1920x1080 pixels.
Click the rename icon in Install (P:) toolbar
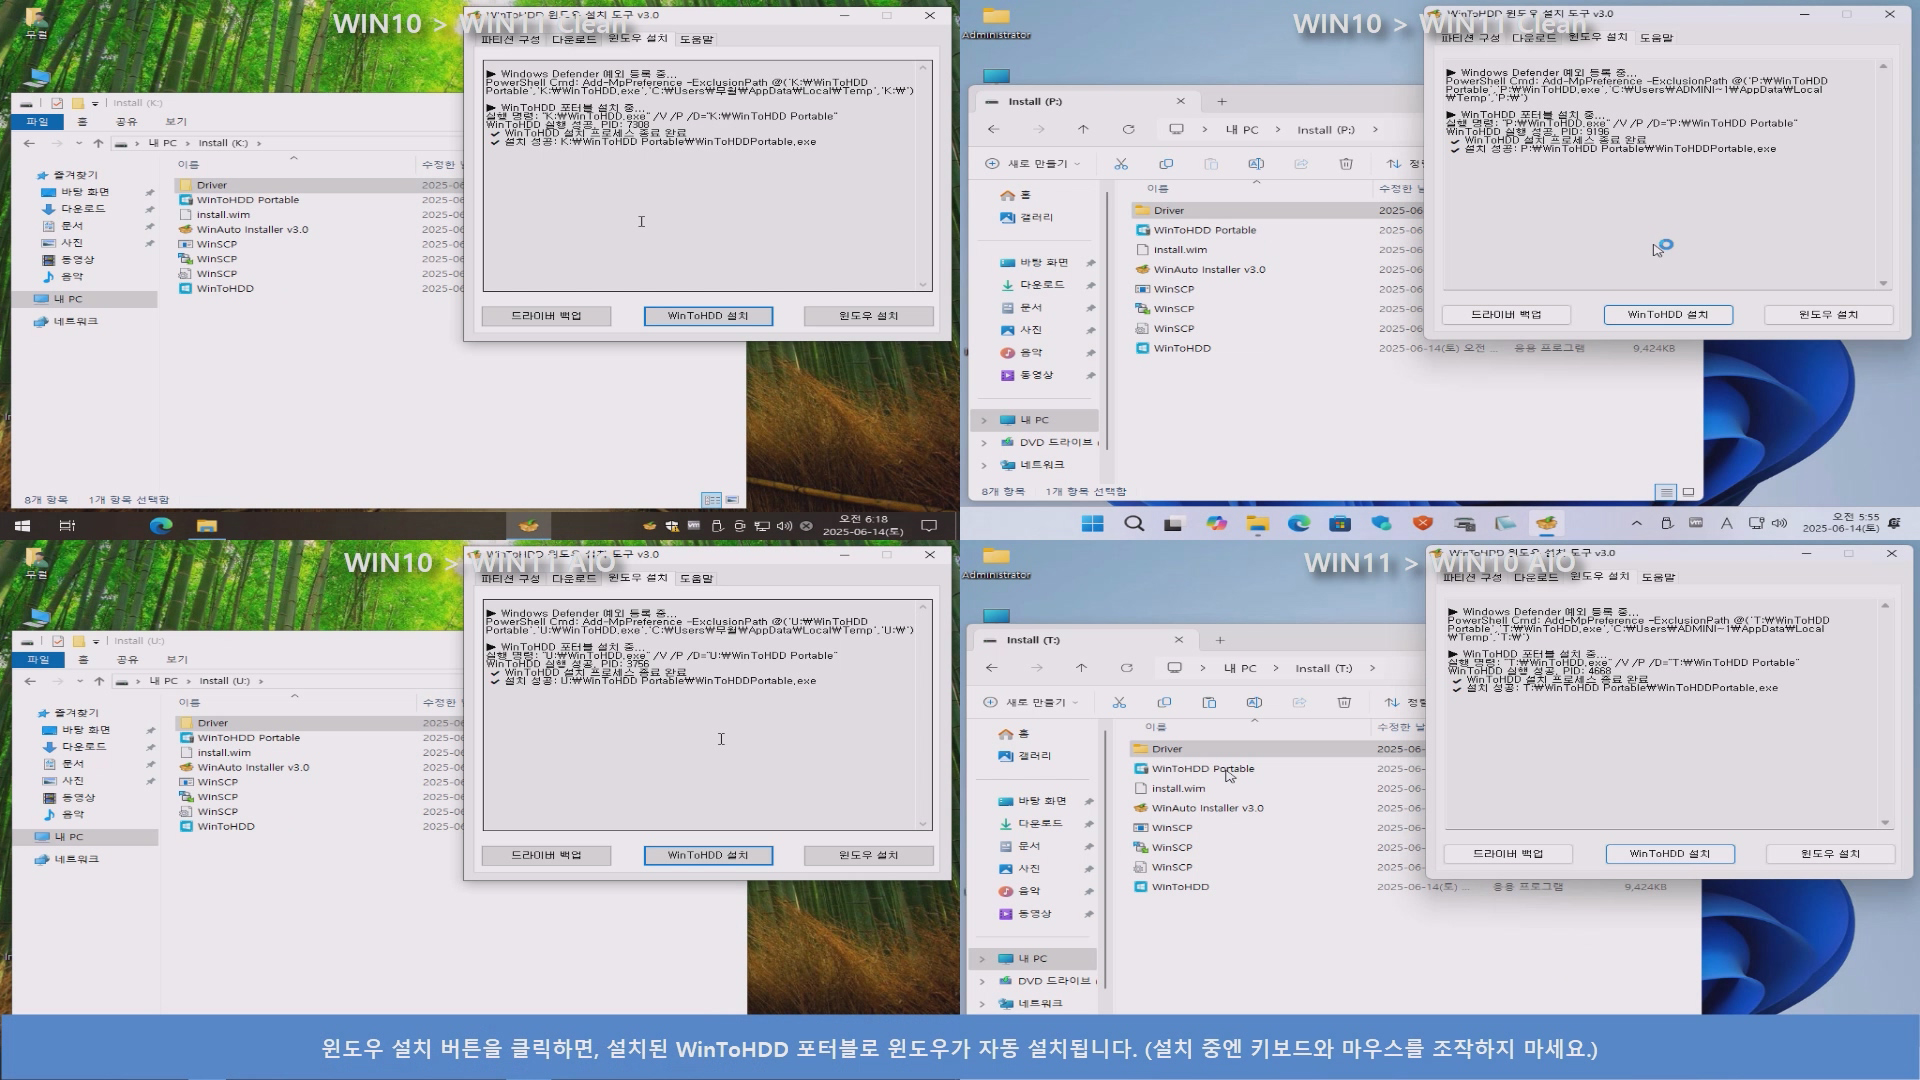coord(1256,164)
